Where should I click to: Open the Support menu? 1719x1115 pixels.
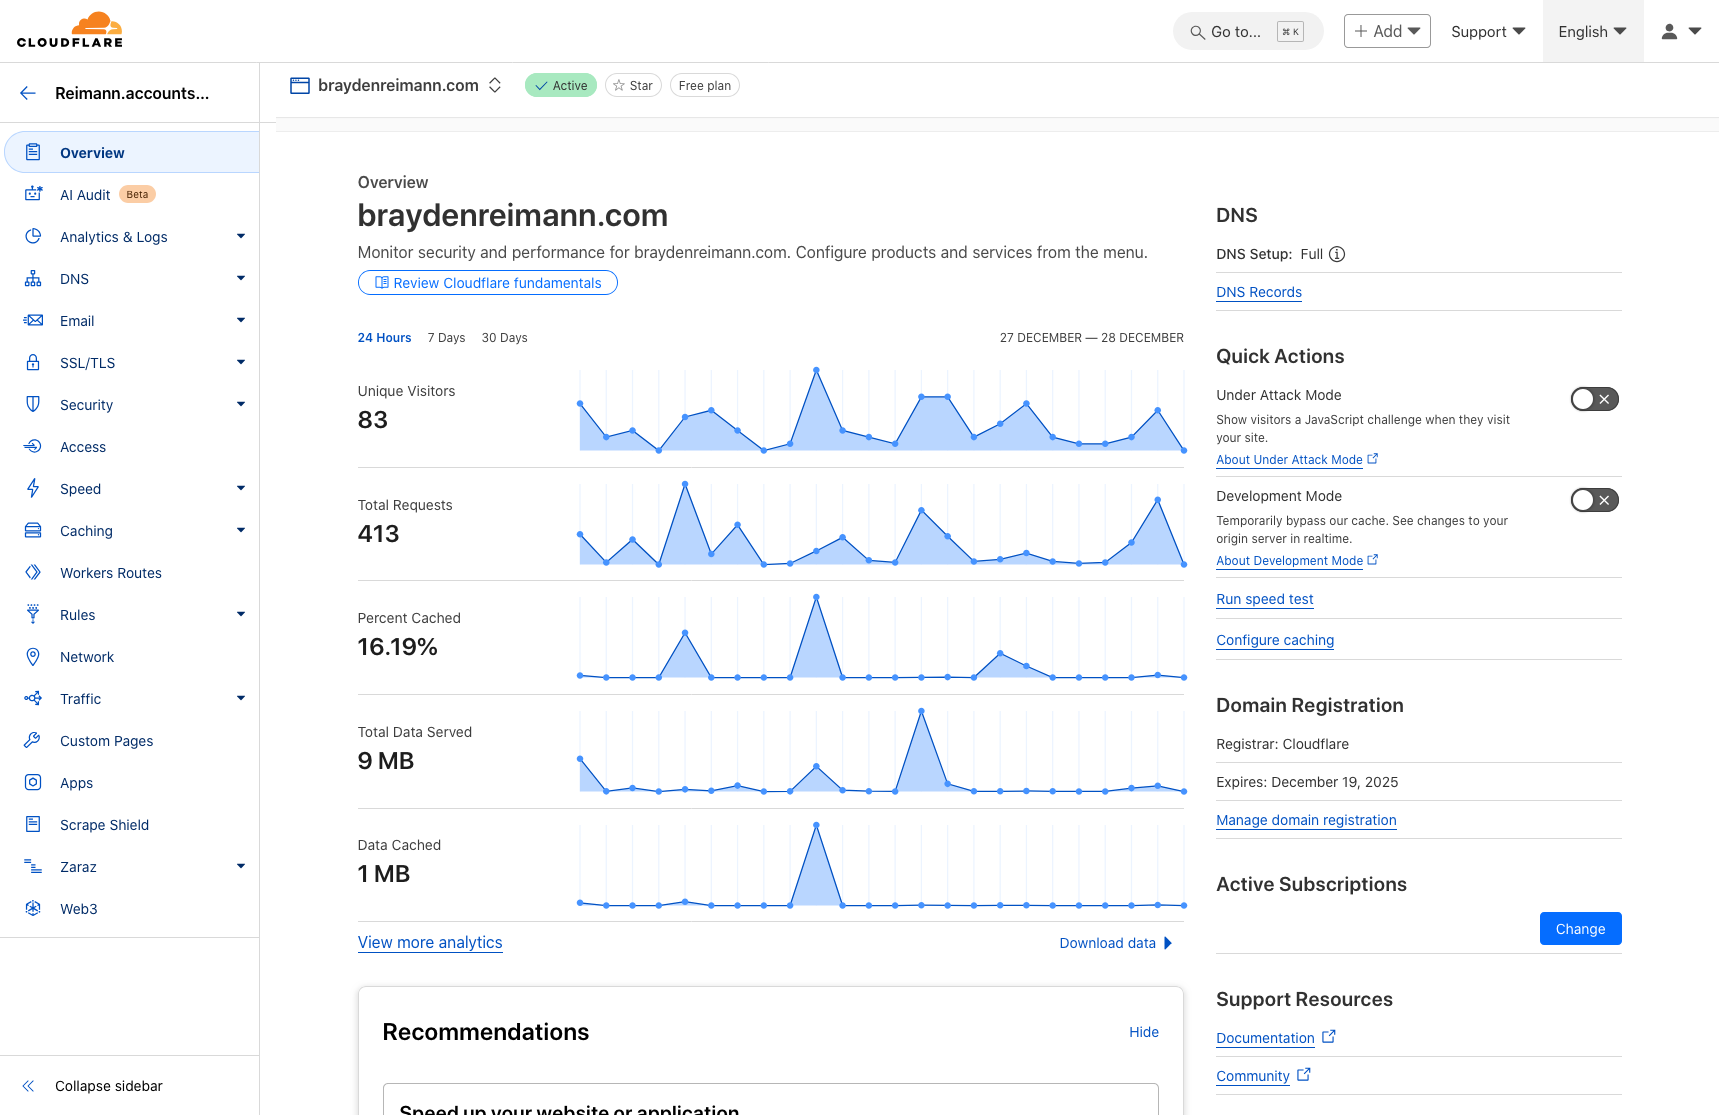click(1487, 31)
